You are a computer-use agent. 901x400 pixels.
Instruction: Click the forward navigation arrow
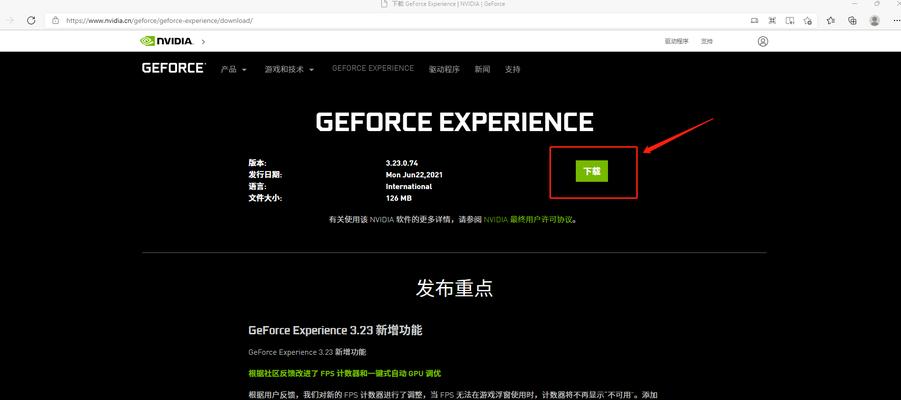(x=10, y=20)
